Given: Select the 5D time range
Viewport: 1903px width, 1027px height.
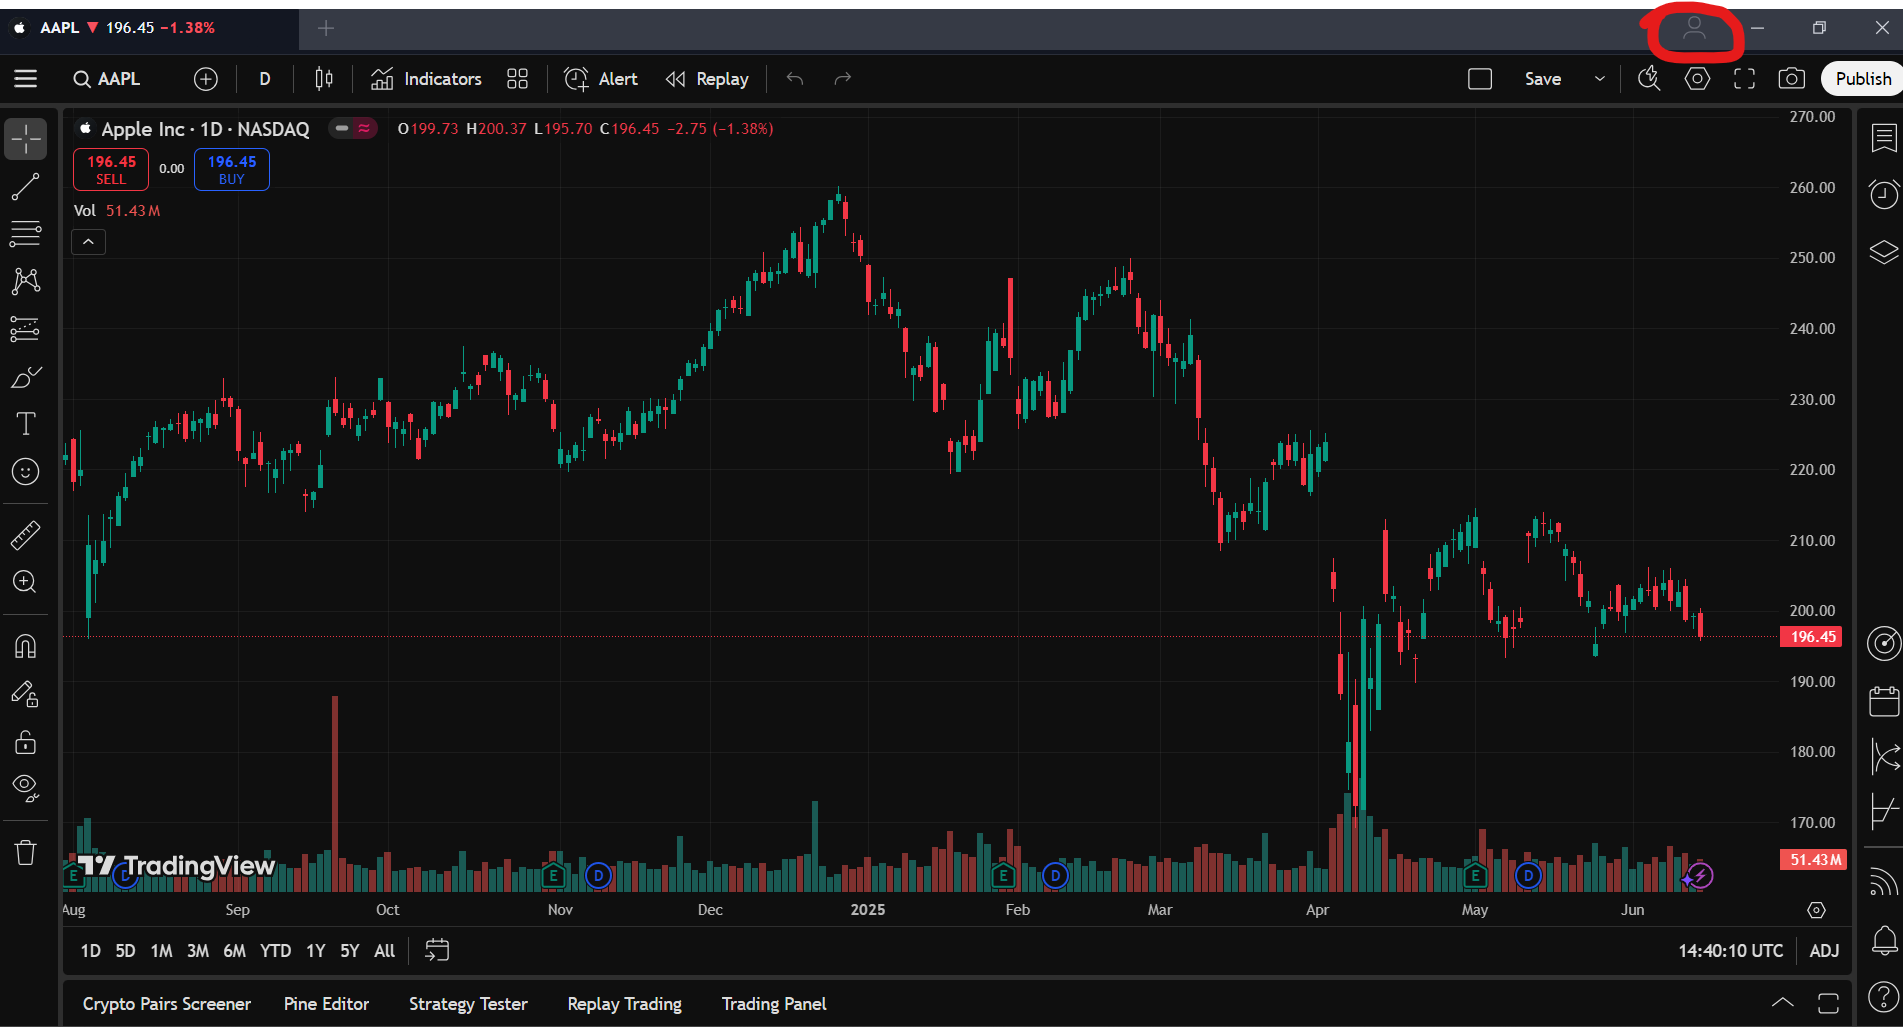Looking at the screenshot, I should pyautogui.click(x=125, y=951).
